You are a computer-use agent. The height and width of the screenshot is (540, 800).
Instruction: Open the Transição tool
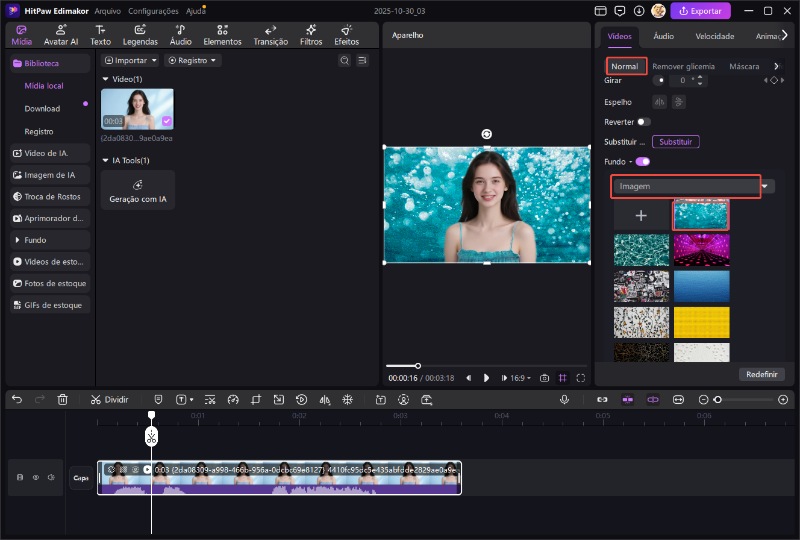coord(271,35)
